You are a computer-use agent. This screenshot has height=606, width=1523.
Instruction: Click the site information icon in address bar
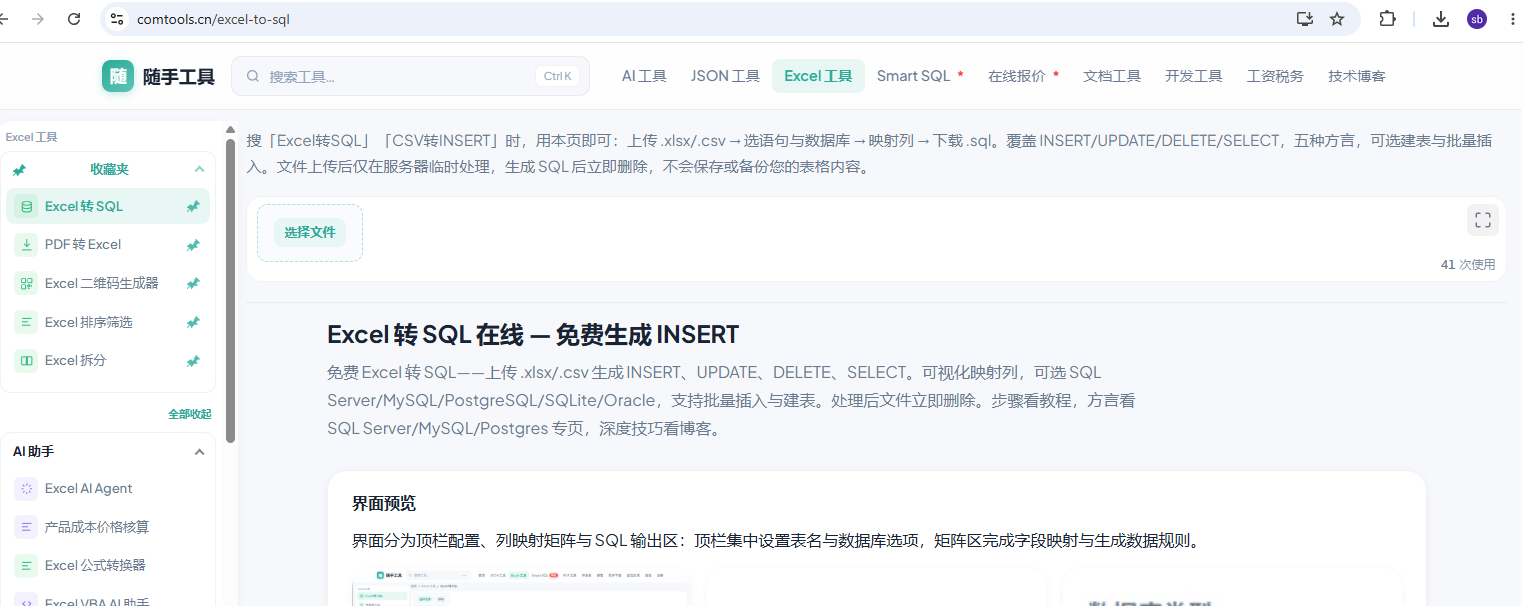pos(117,18)
